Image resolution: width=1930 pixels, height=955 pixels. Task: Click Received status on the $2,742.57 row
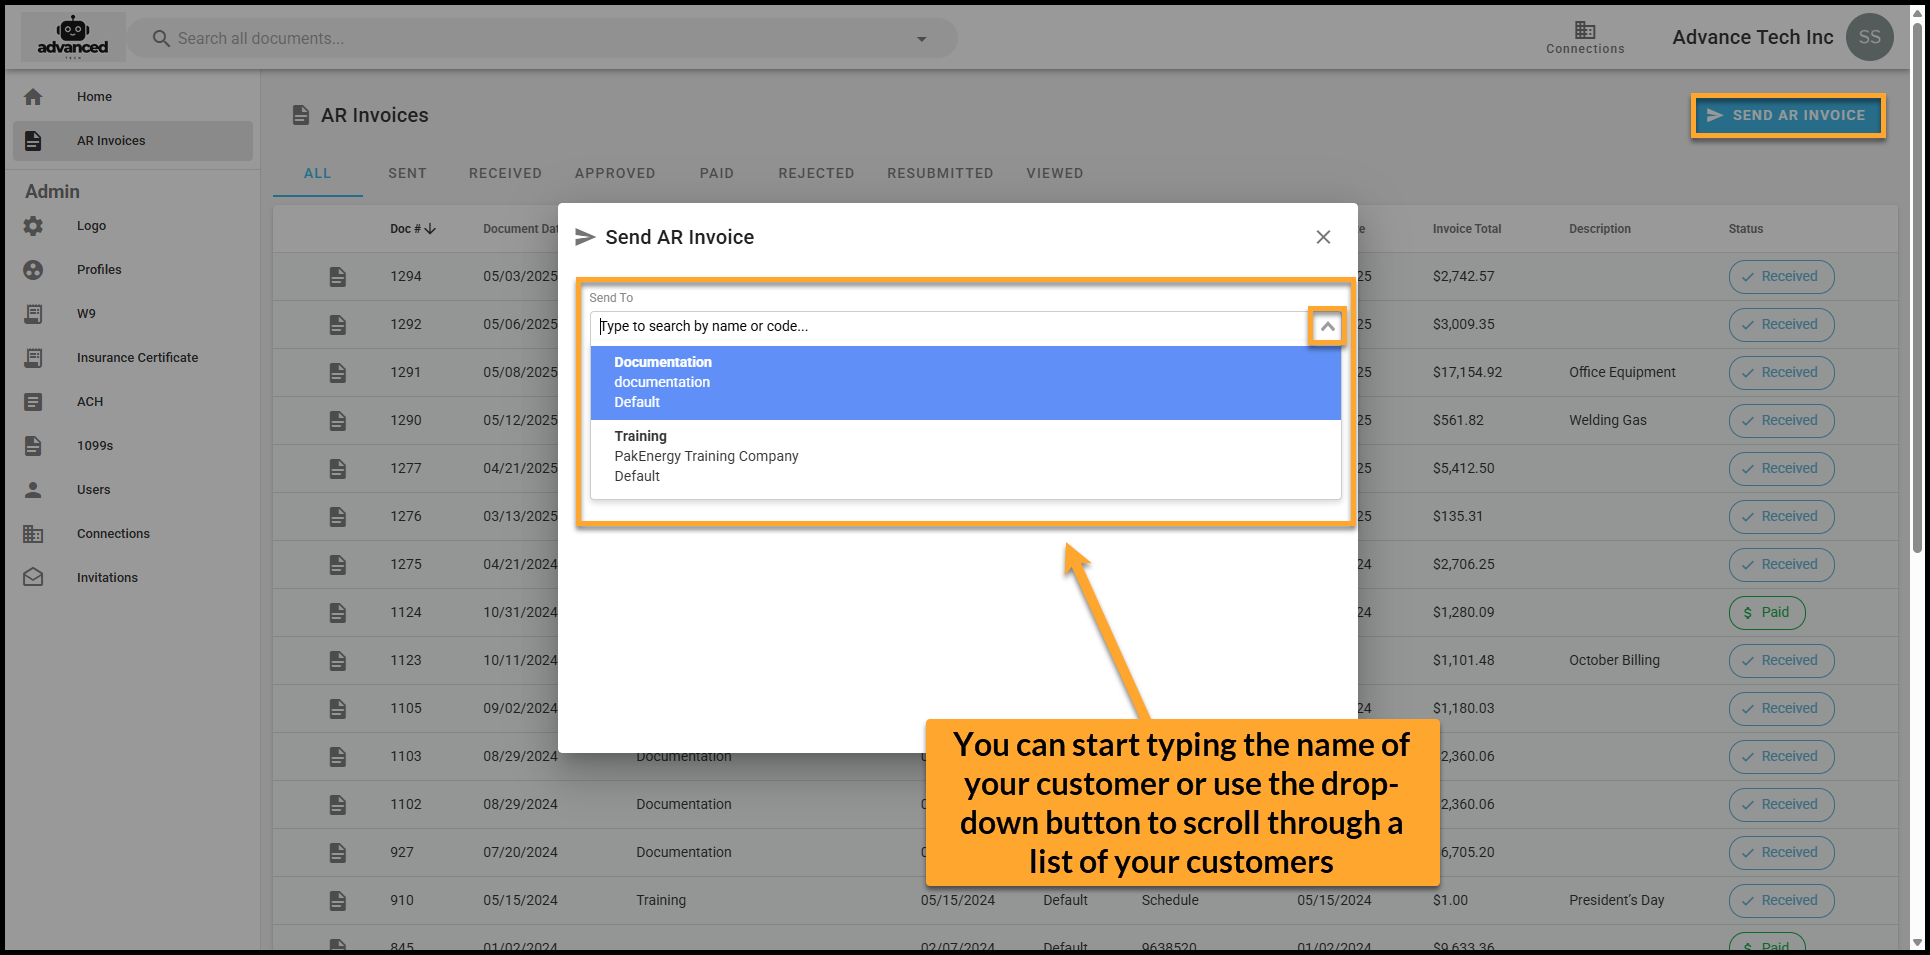(1781, 277)
